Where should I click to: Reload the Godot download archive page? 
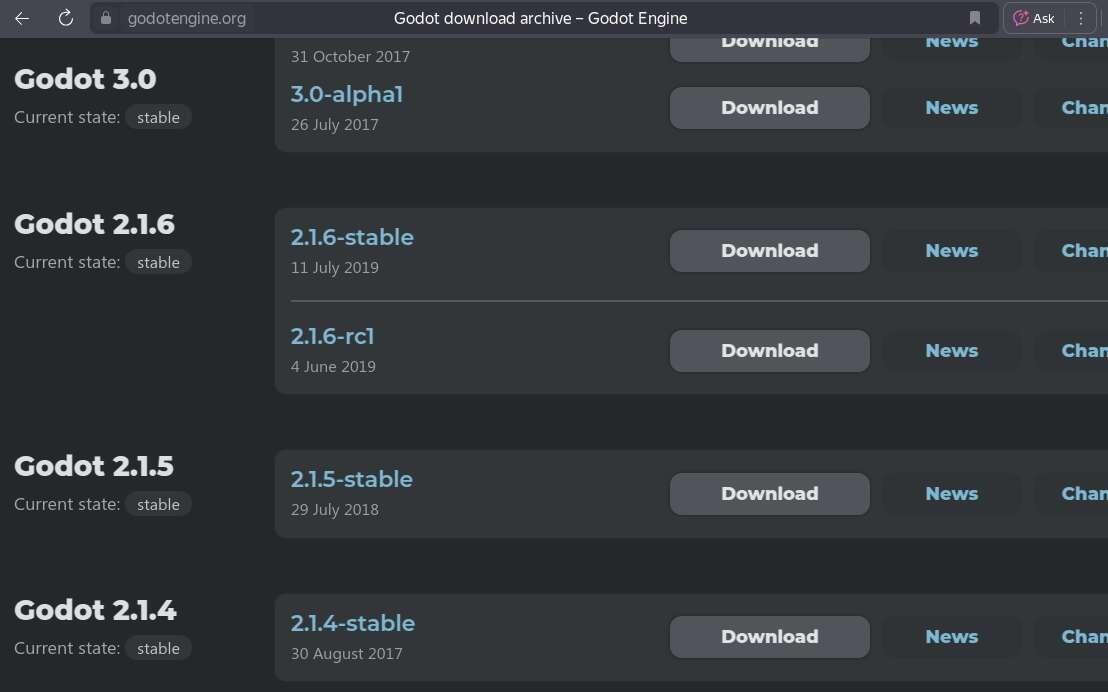pos(65,18)
